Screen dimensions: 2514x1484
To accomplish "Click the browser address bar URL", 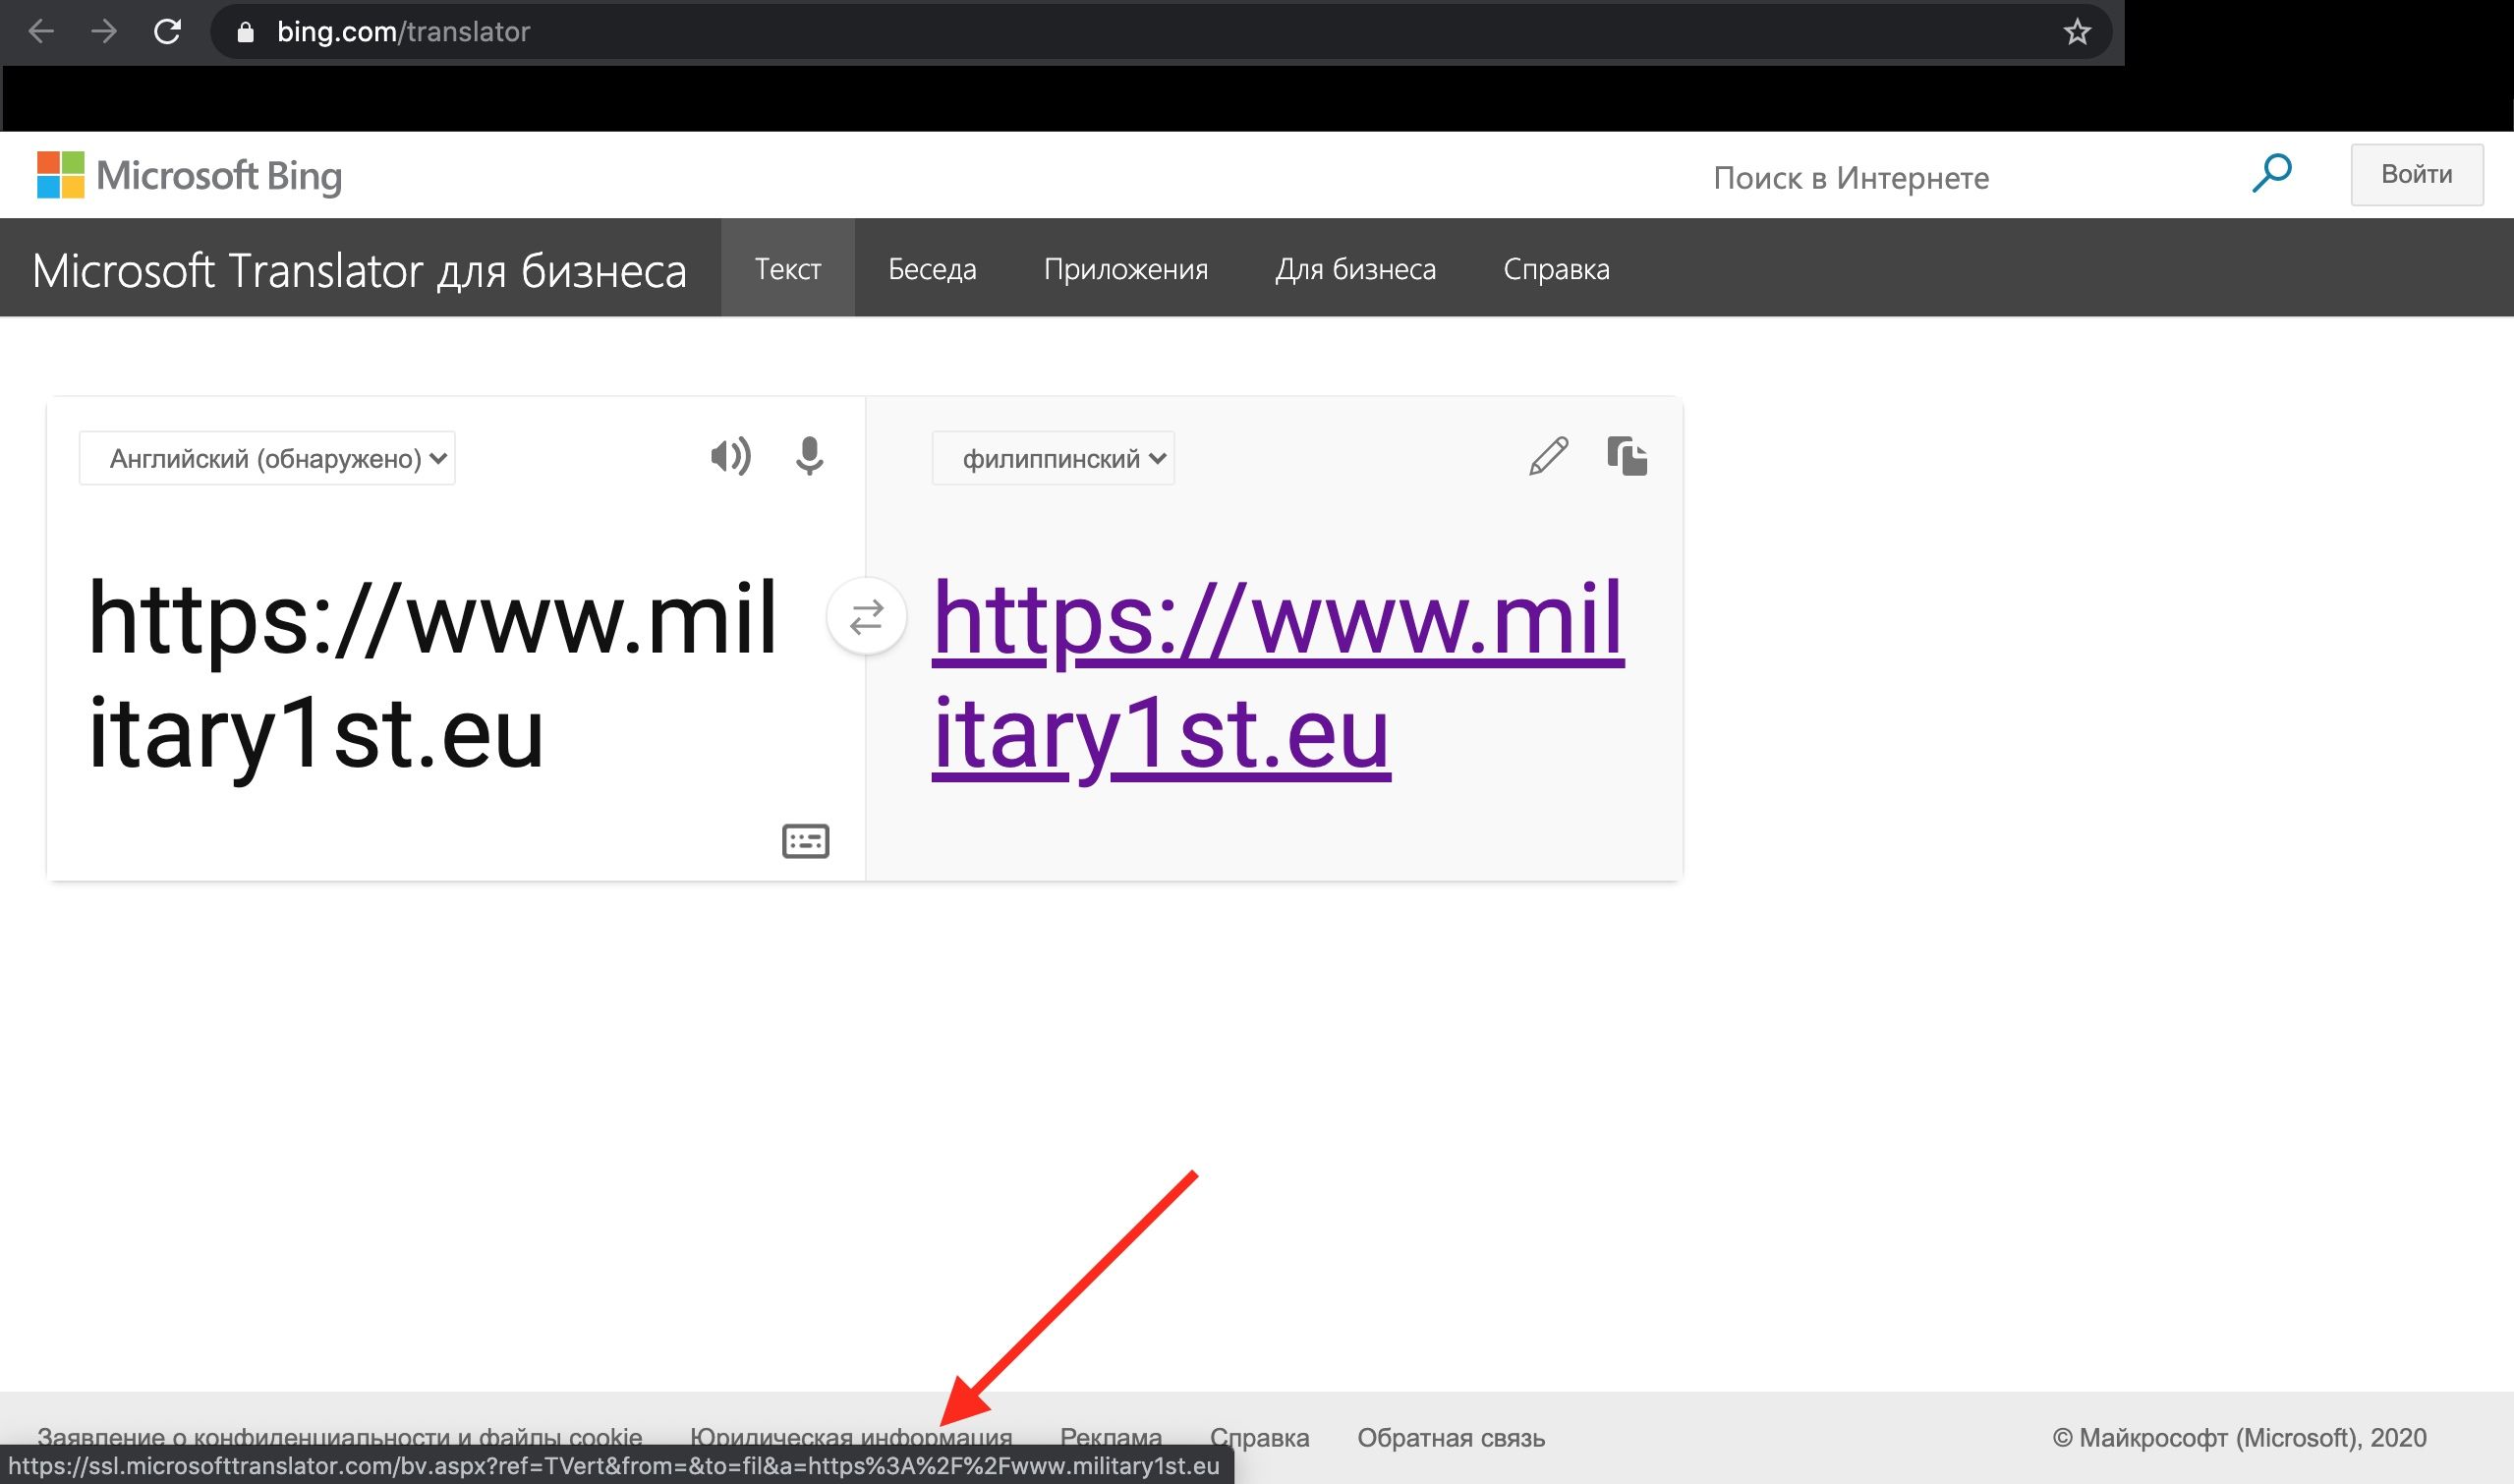I will [x=403, y=32].
